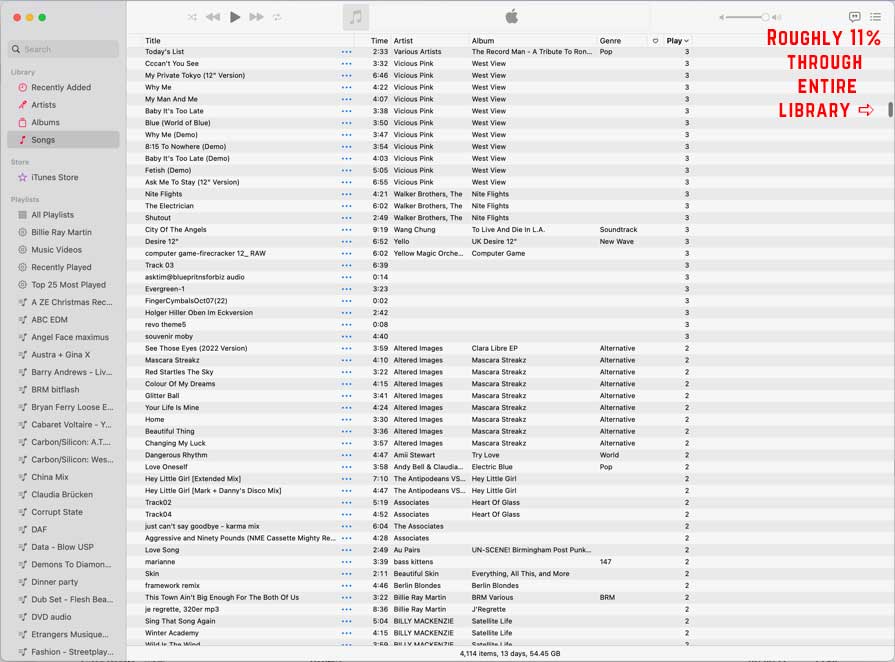Skip to the next track
Image resolution: width=895 pixels, height=662 pixels.
point(256,17)
